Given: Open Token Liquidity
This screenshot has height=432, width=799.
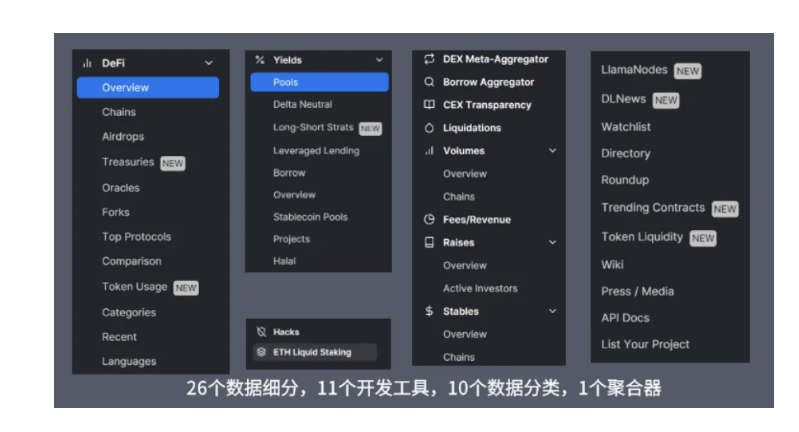Looking at the screenshot, I should [x=642, y=237].
